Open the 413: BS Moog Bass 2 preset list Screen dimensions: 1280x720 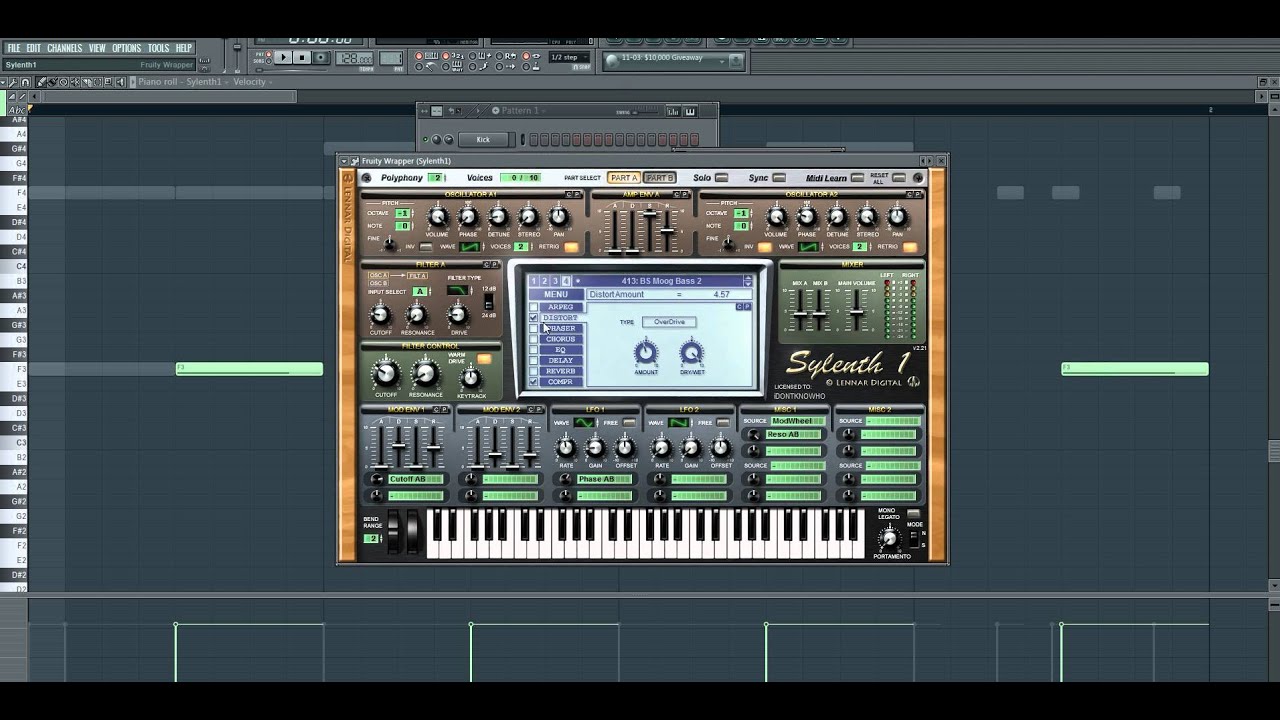pos(659,281)
